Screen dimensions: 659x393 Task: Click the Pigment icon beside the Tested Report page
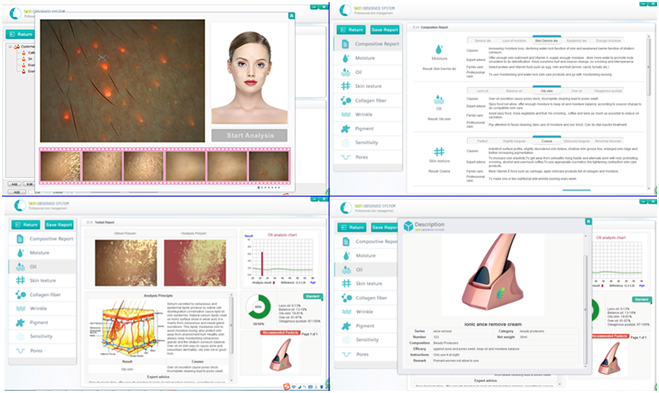point(20,322)
